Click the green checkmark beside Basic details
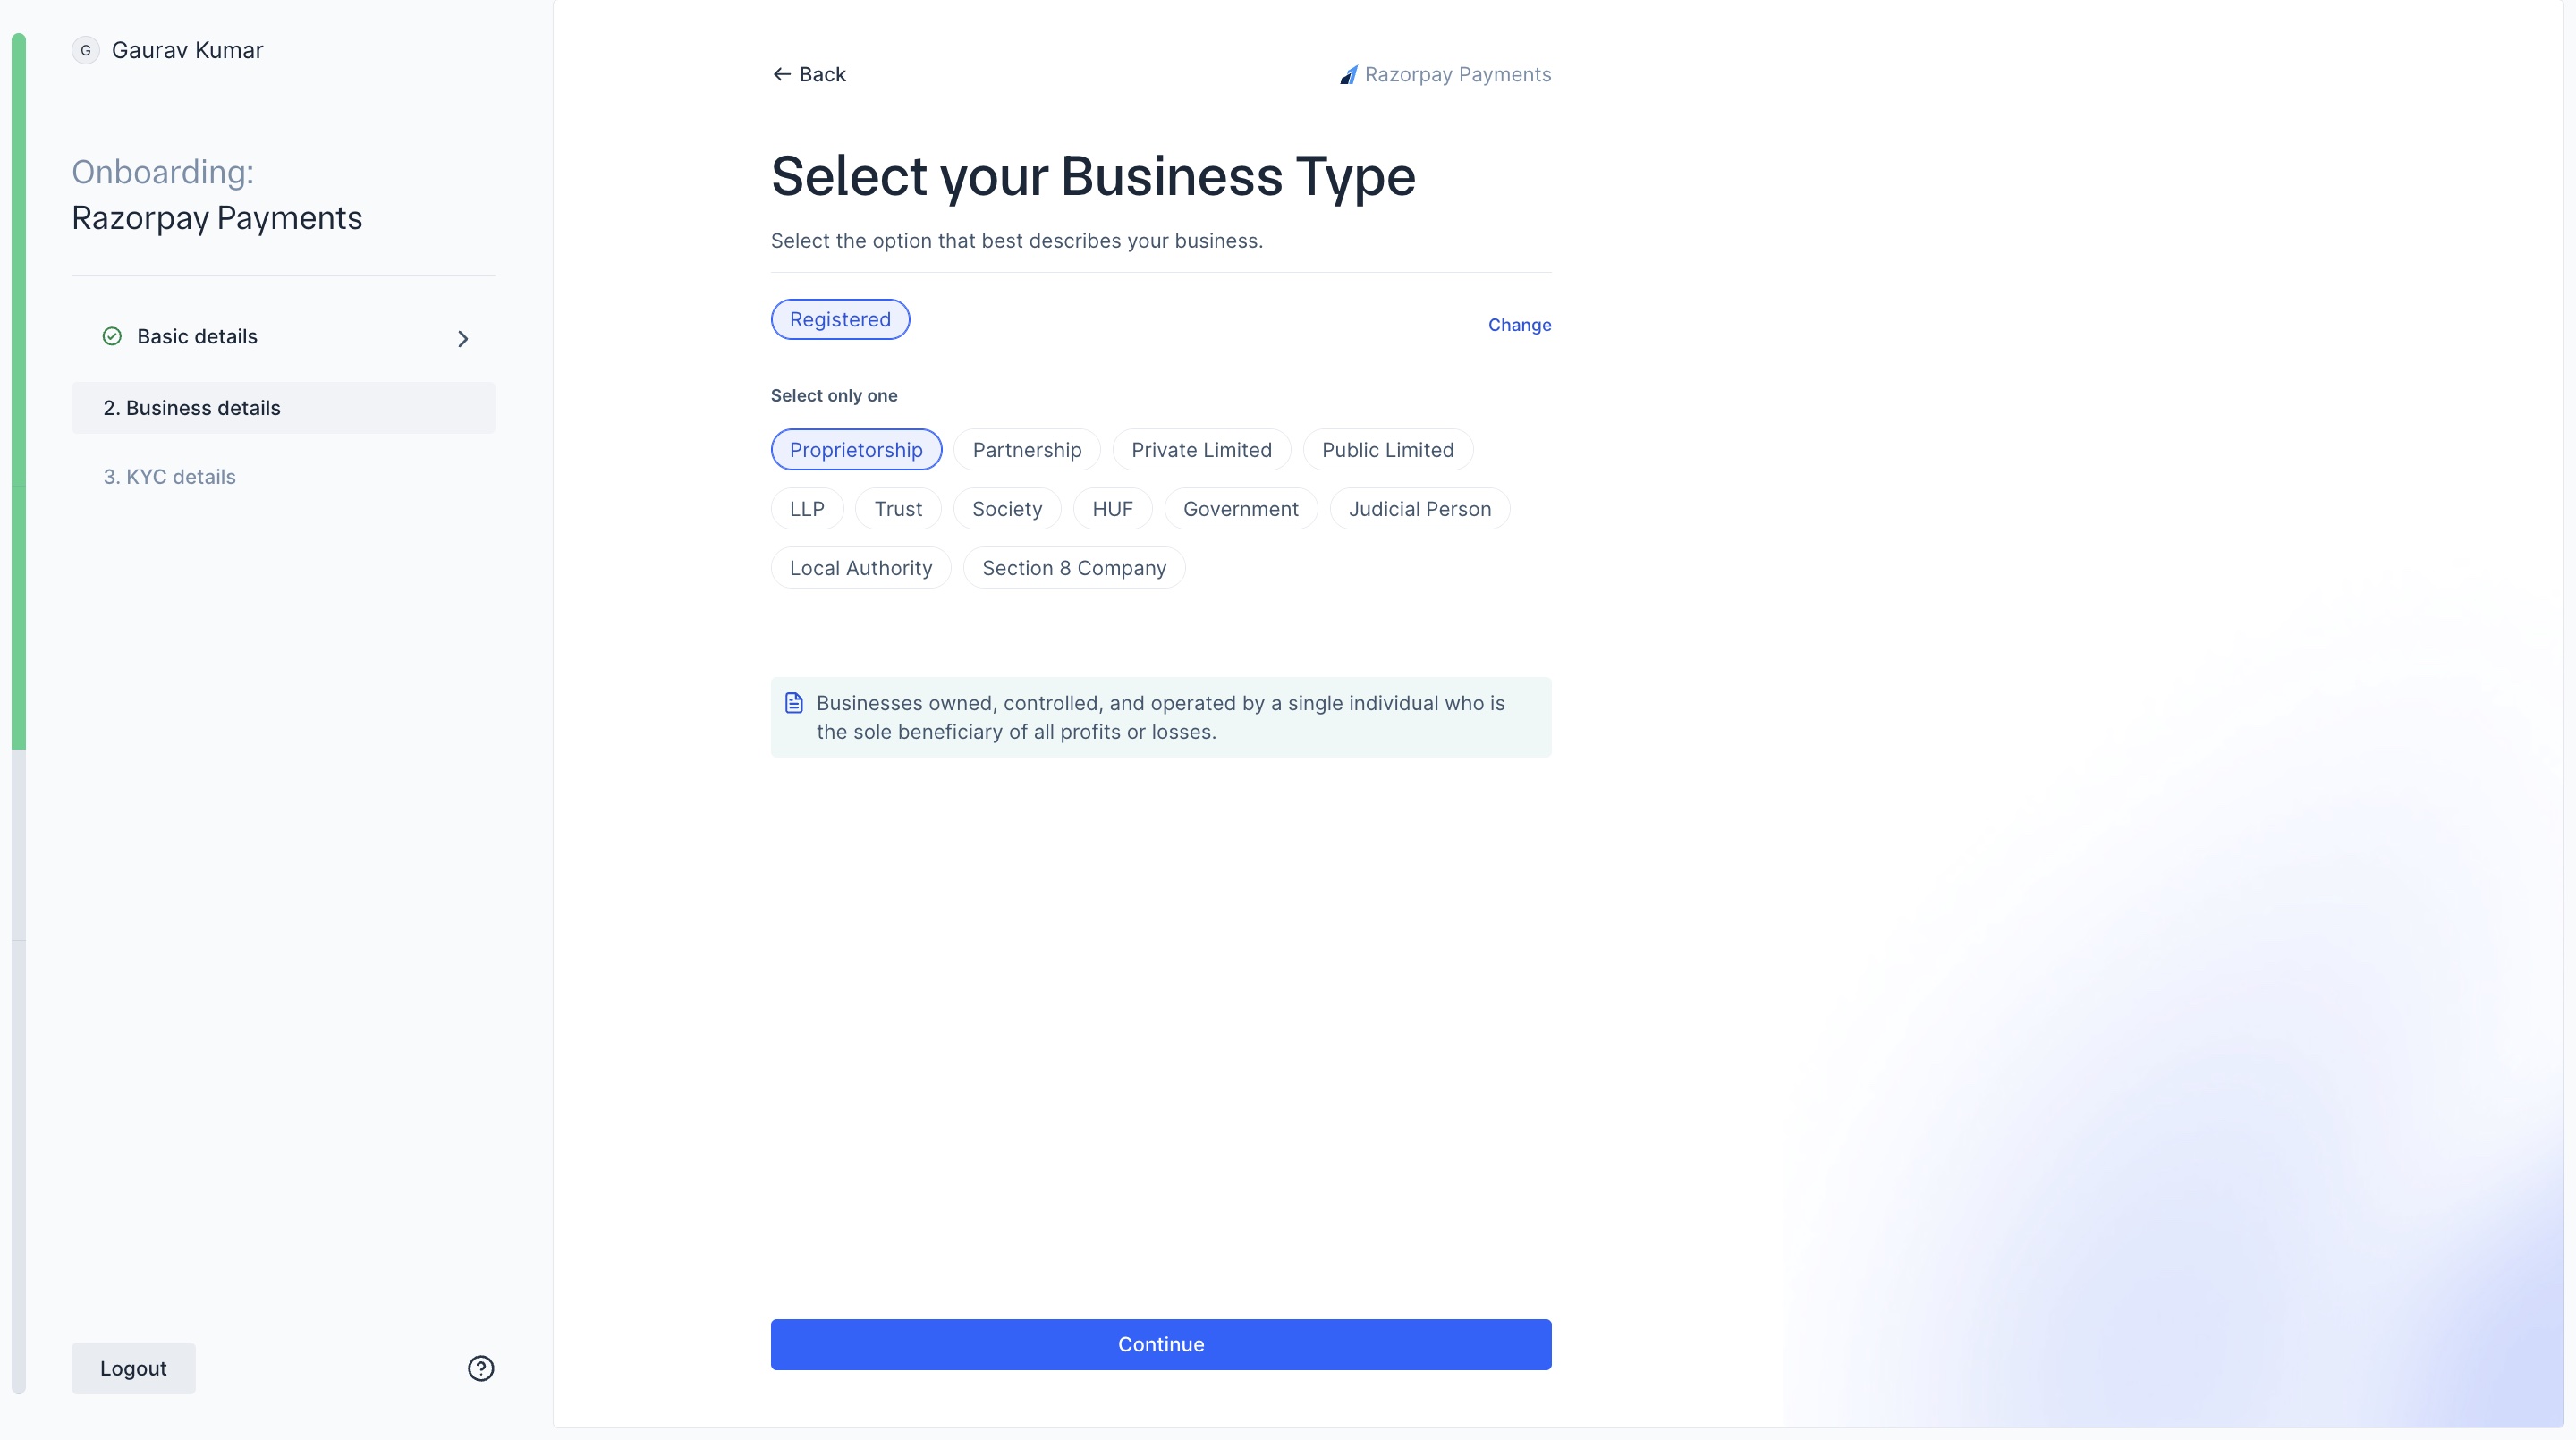2576x1440 pixels. [x=111, y=336]
